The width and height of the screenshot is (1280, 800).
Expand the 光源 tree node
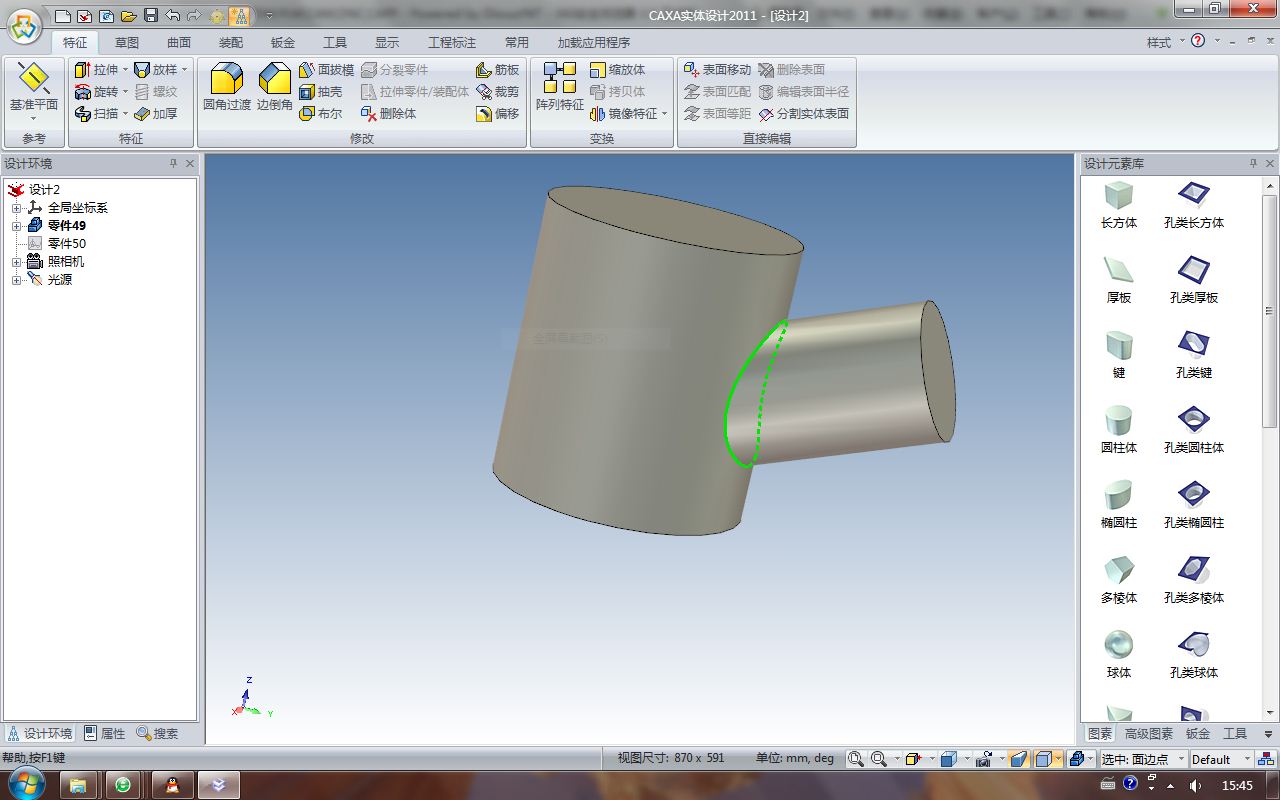click(16, 280)
